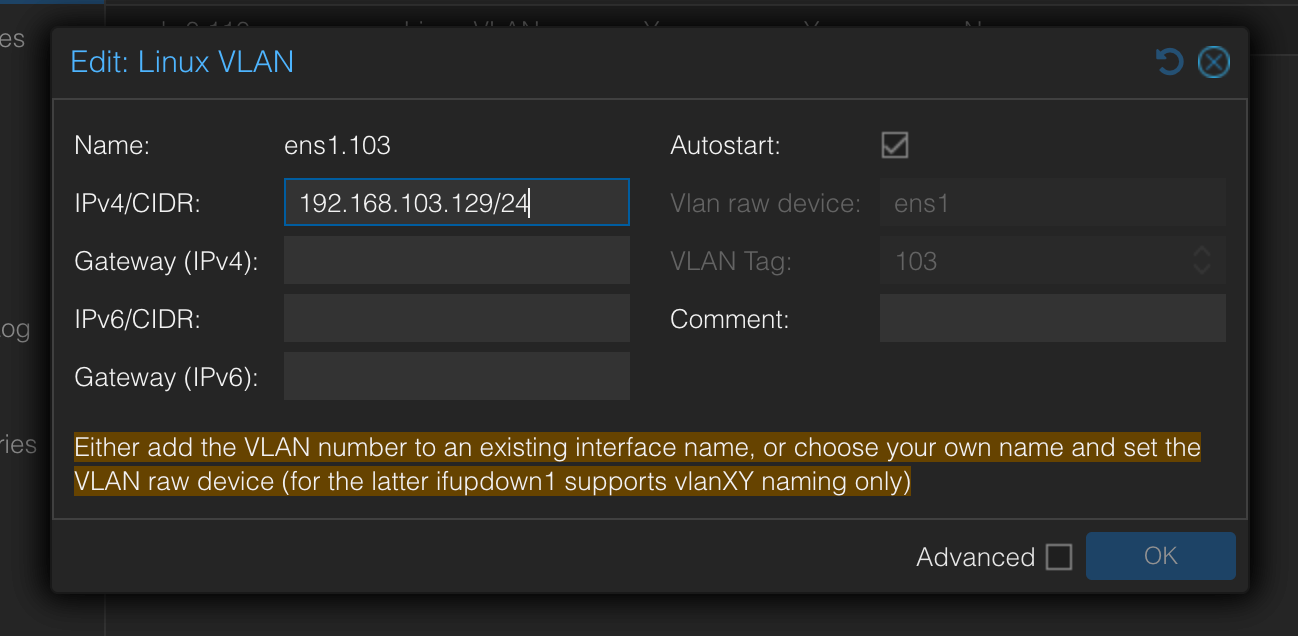Viewport: 1298px width, 636px height.
Task: Click the OK button
Action: click(x=1160, y=556)
